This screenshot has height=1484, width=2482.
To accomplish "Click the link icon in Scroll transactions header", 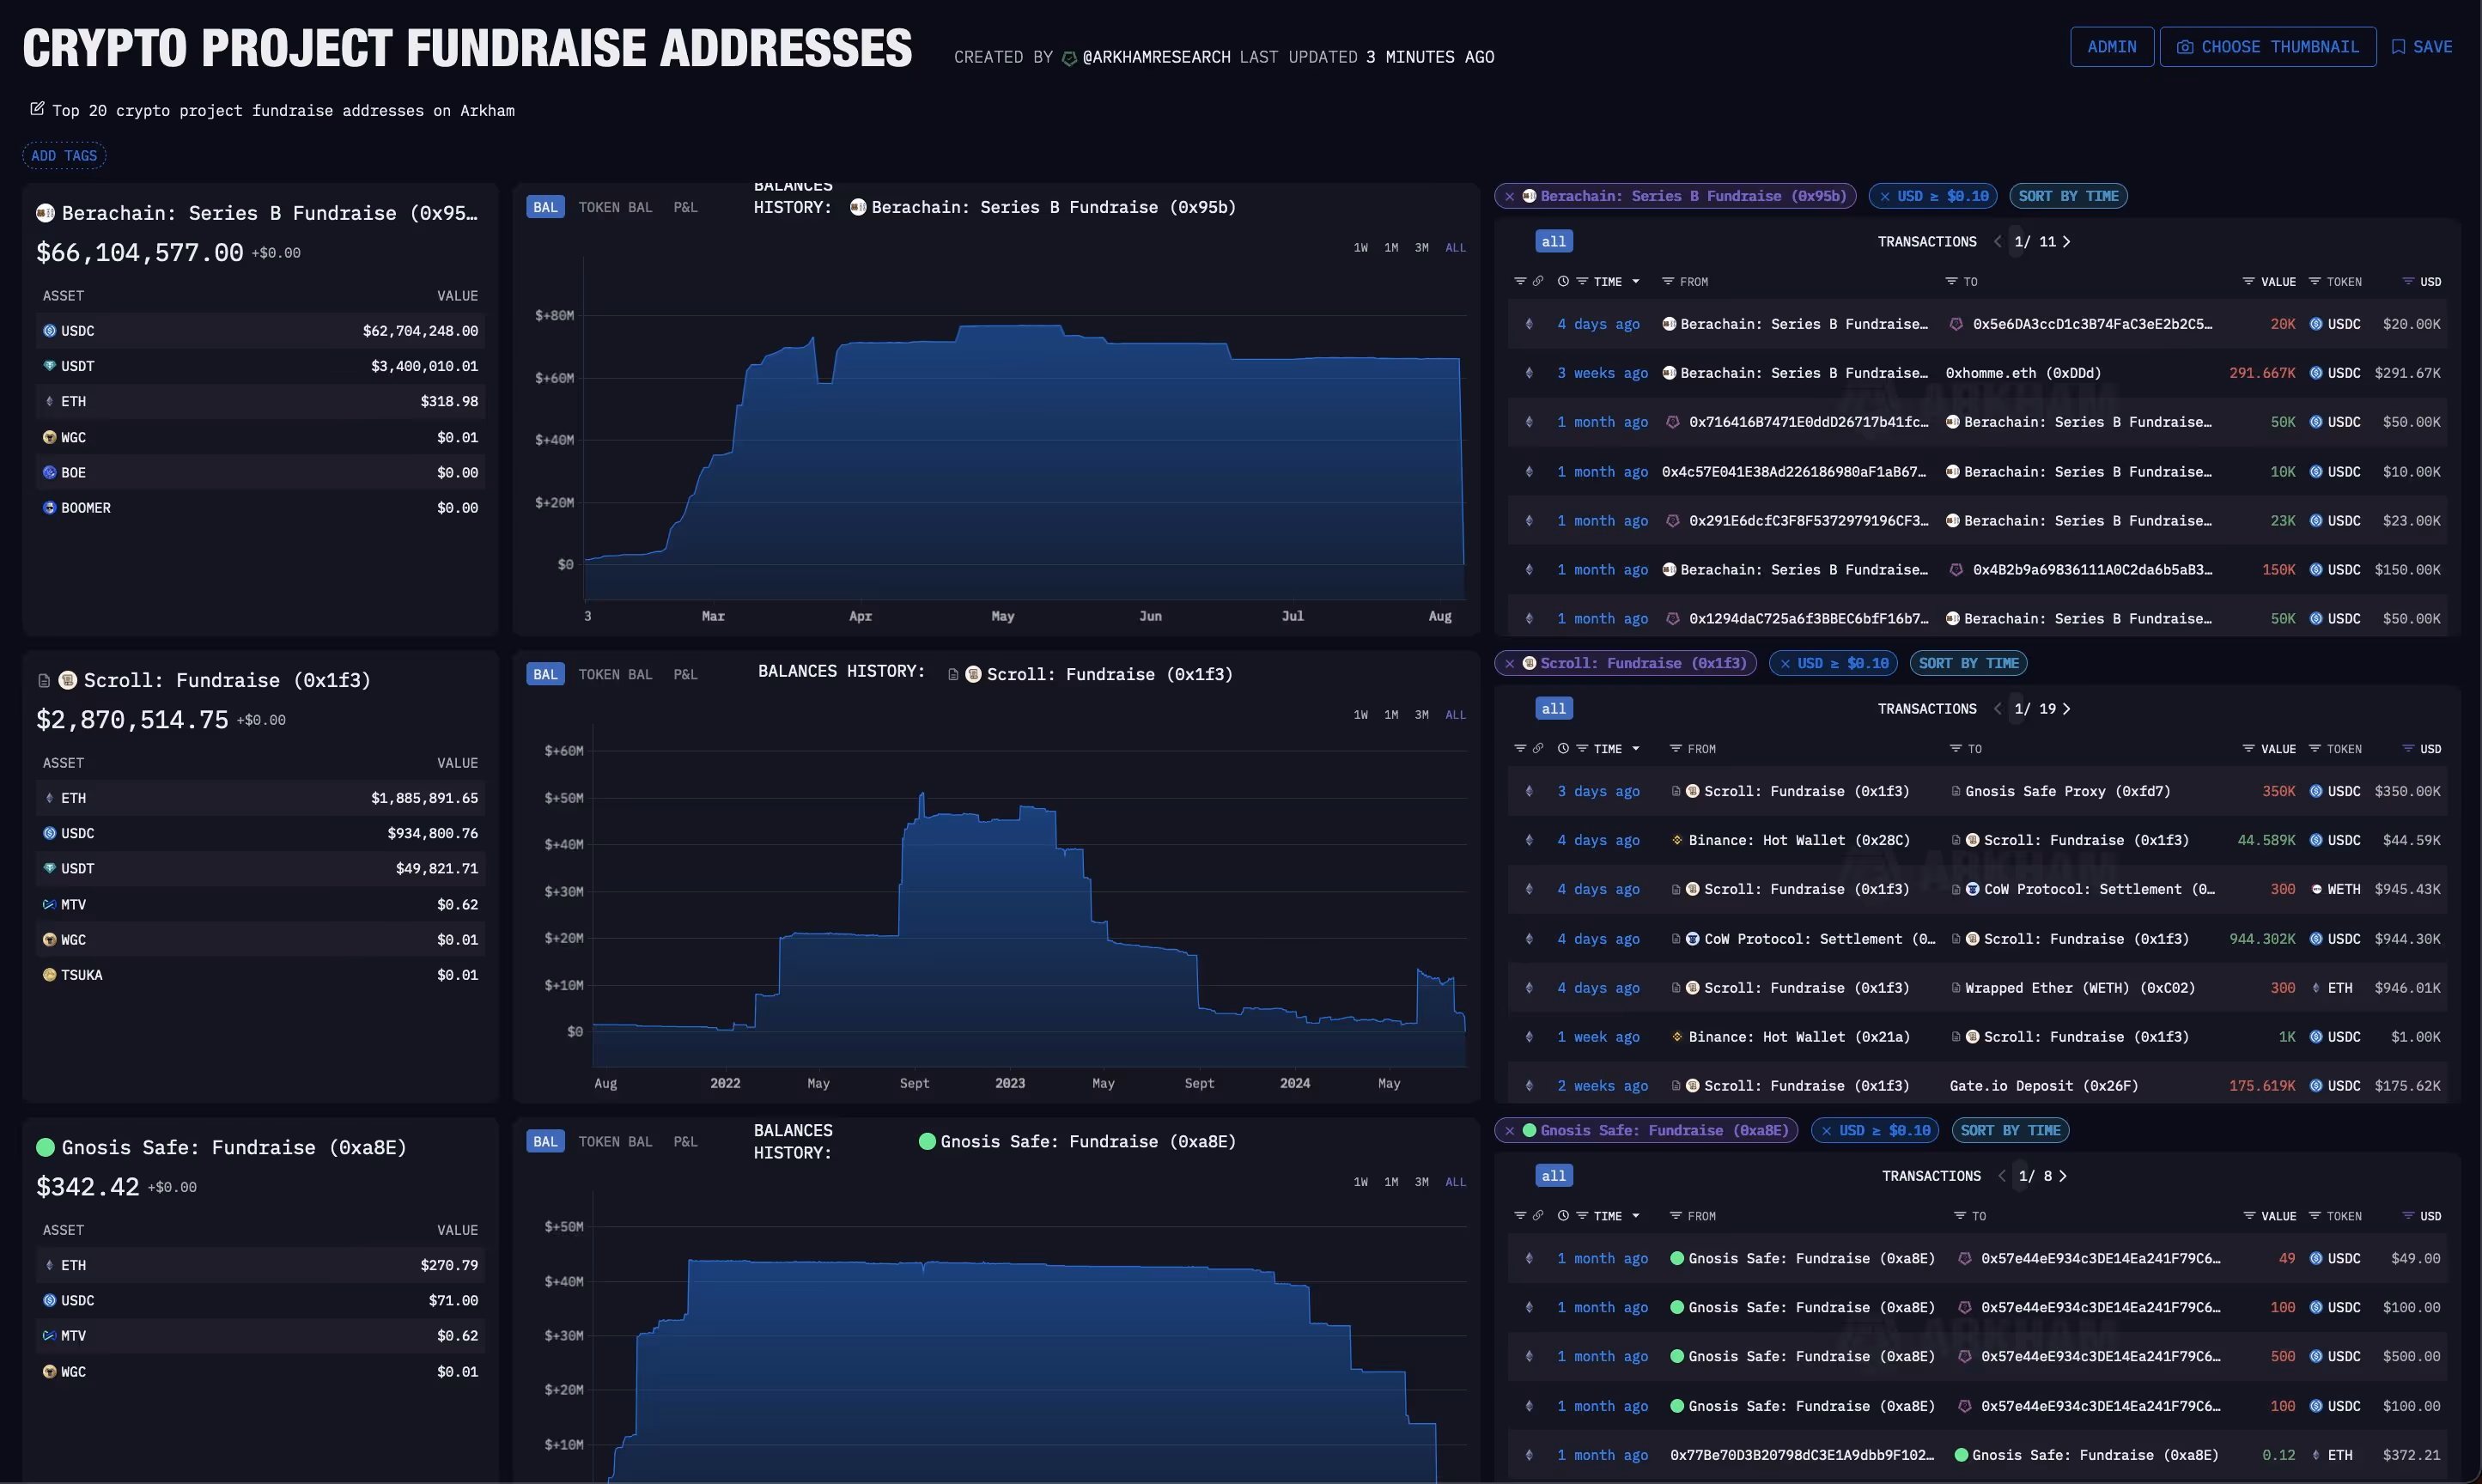I will pos(1538,748).
